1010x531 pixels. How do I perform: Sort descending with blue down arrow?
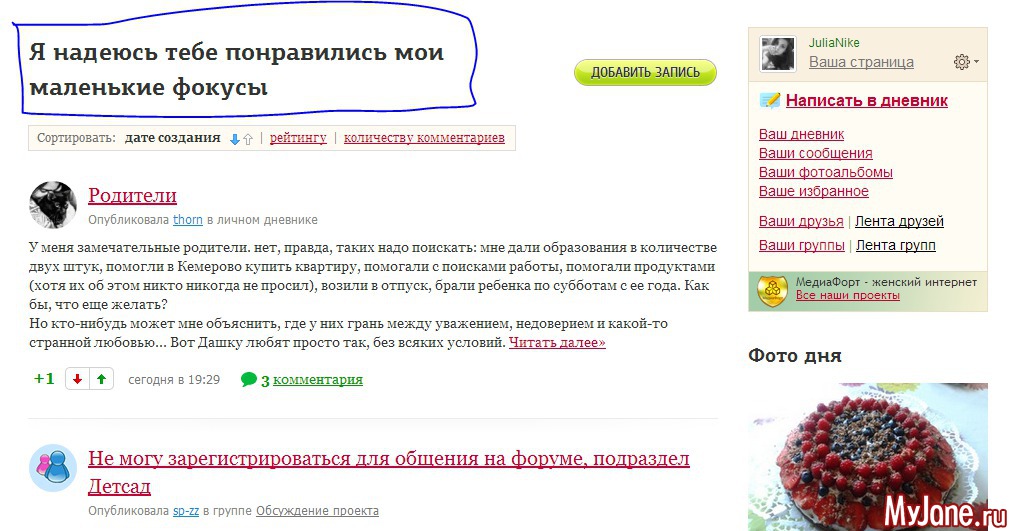pos(235,139)
